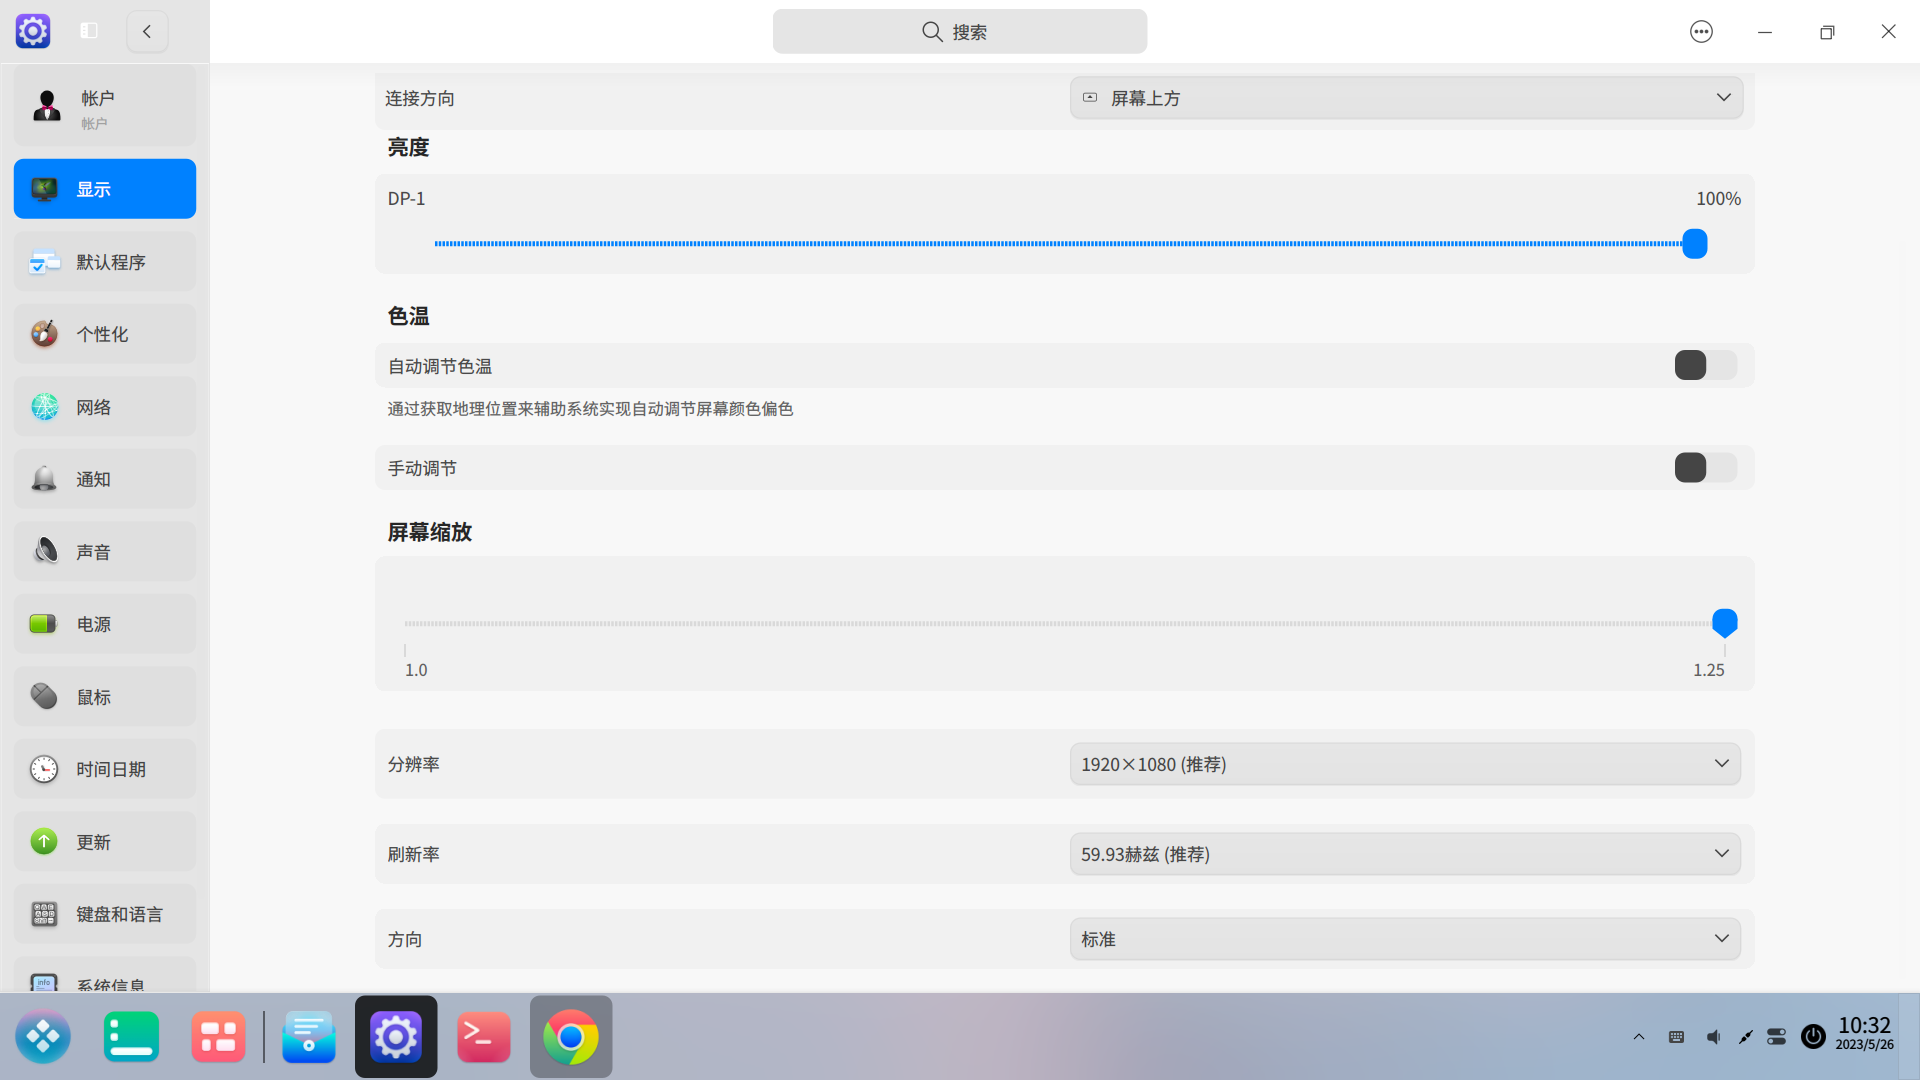1920x1080 pixels.
Task: Go to 网络 settings in the sidebar
Action: pos(105,407)
